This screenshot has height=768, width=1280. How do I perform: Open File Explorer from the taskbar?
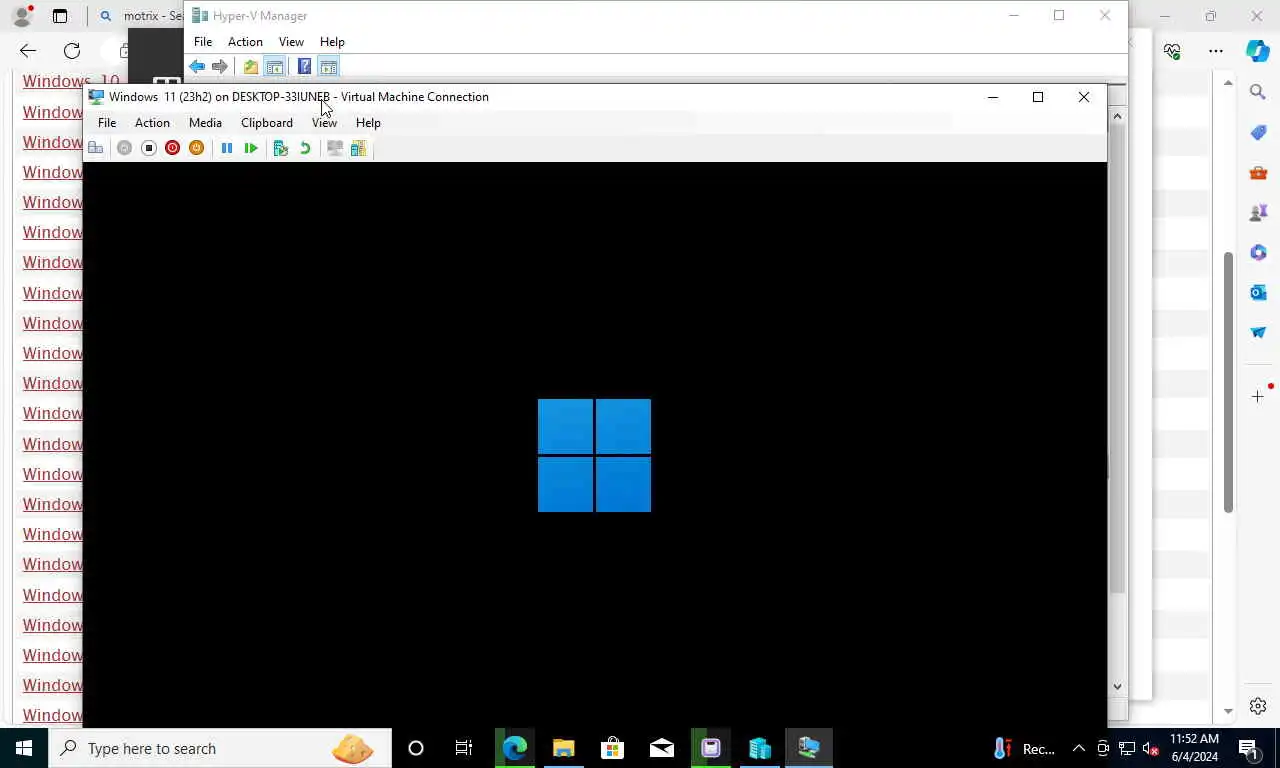tap(564, 748)
